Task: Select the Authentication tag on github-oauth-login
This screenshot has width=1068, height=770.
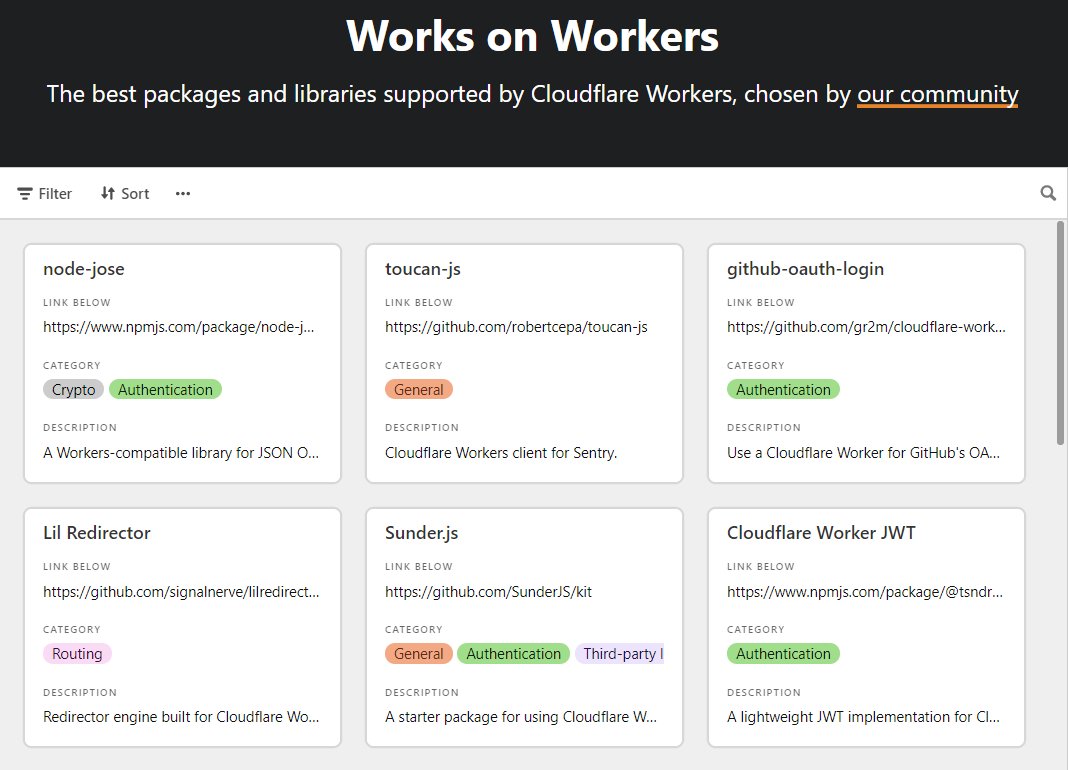Action: 783,389
